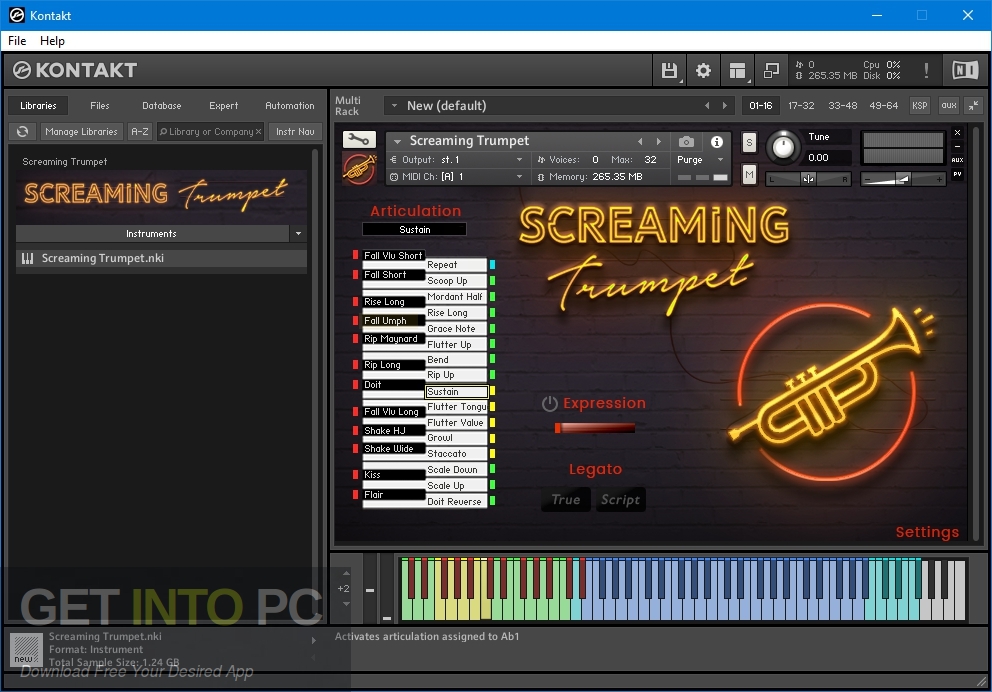Image resolution: width=992 pixels, height=692 pixels.
Task: Expand the info pane arrow beside Screaming Trumpet.nki
Action: point(313,640)
